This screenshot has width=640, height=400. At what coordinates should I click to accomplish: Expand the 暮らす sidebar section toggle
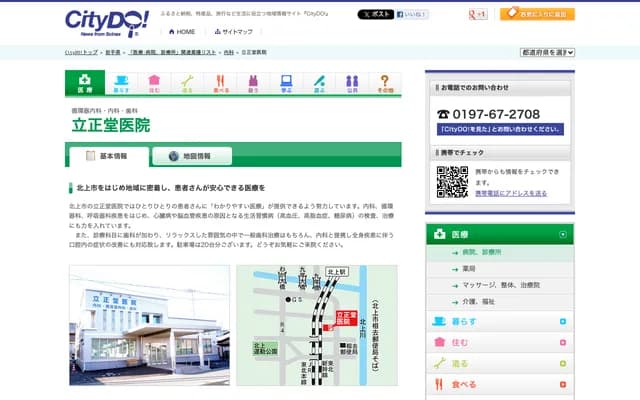click(x=563, y=322)
